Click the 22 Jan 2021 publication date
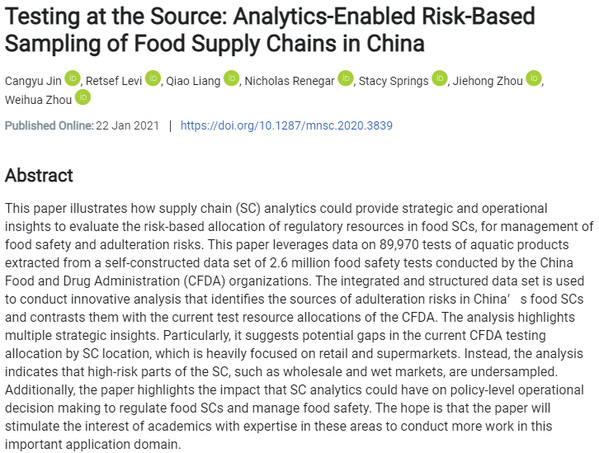Screen dimensions: 599x453 (127, 126)
